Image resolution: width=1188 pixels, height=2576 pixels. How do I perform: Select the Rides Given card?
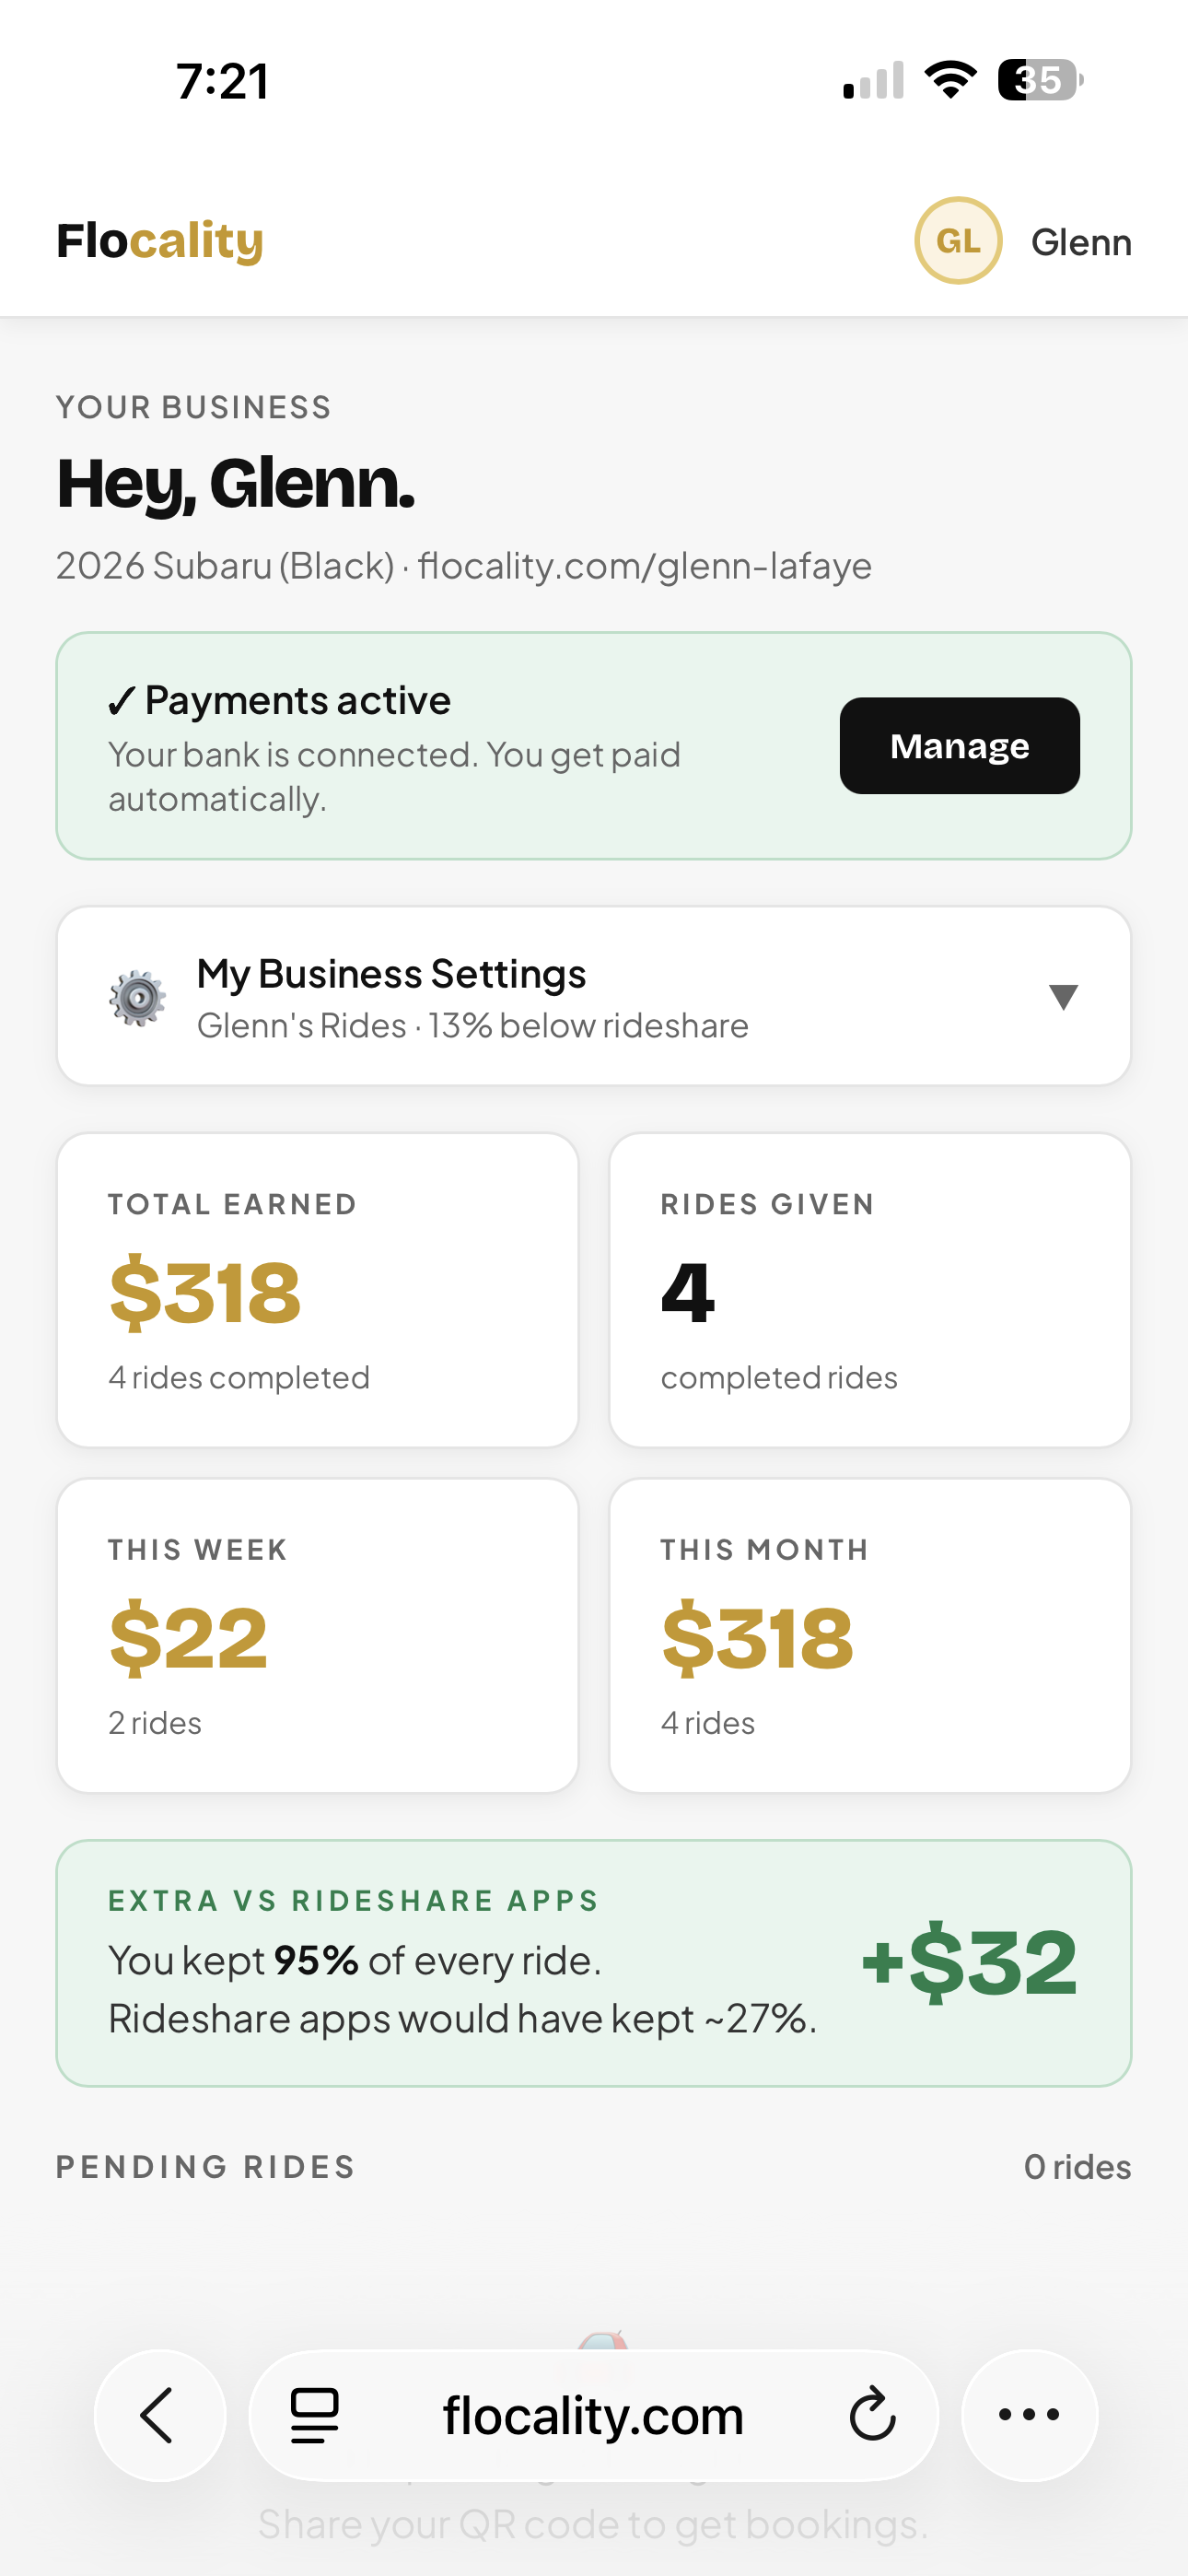pos(869,1289)
